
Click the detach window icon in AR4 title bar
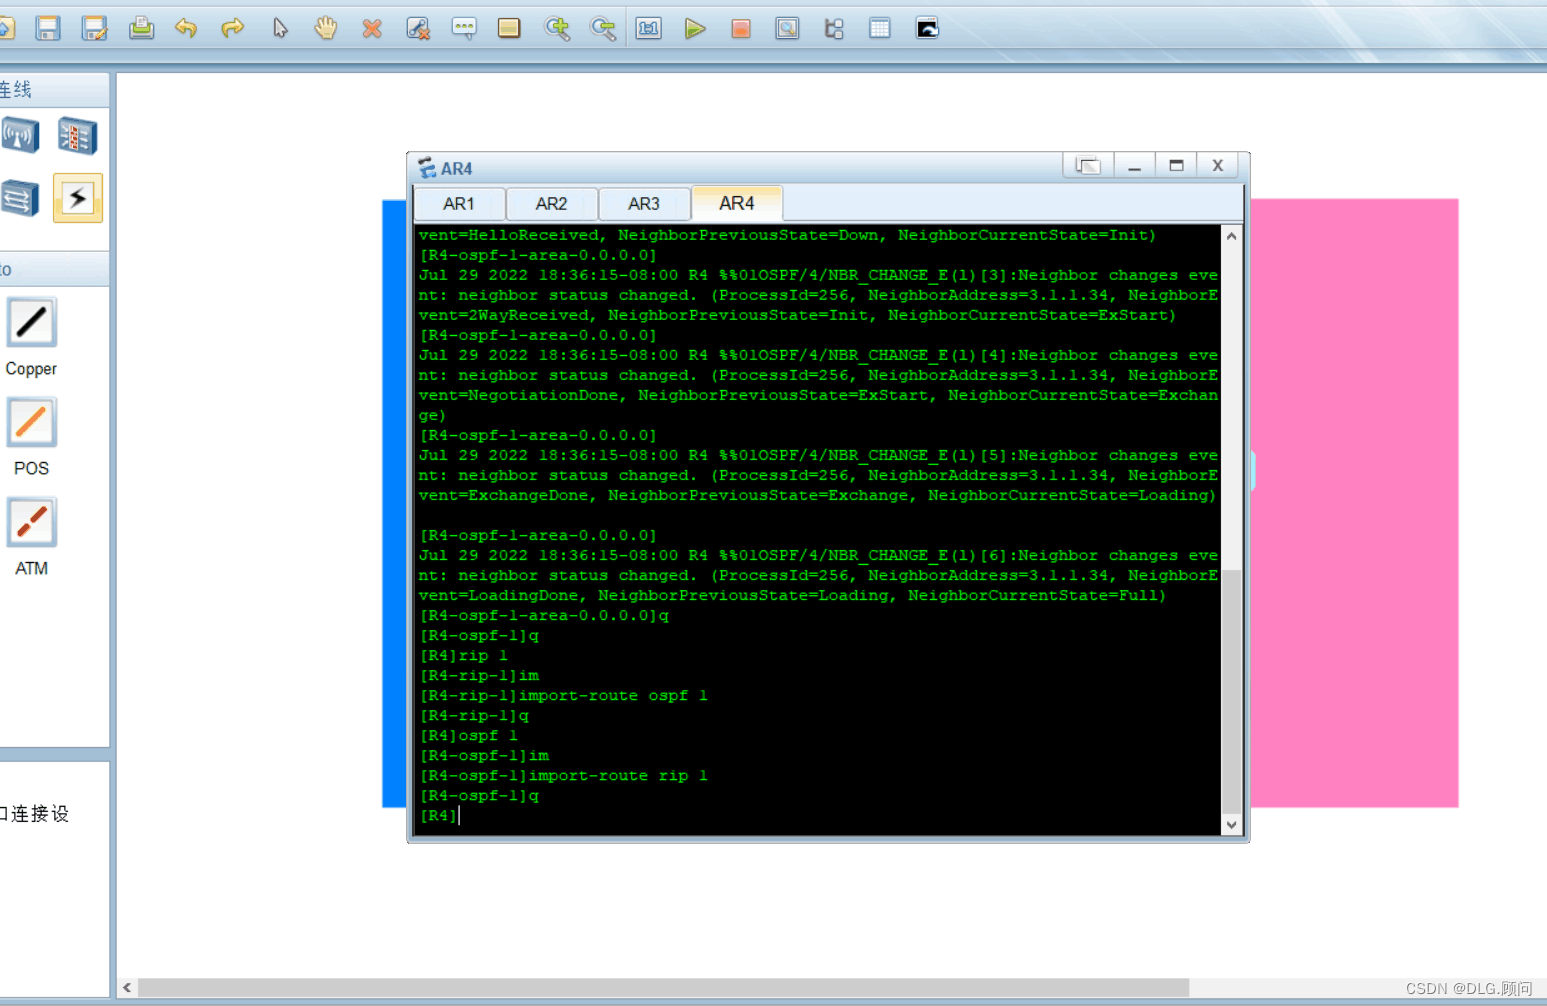[x=1088, y=165]
